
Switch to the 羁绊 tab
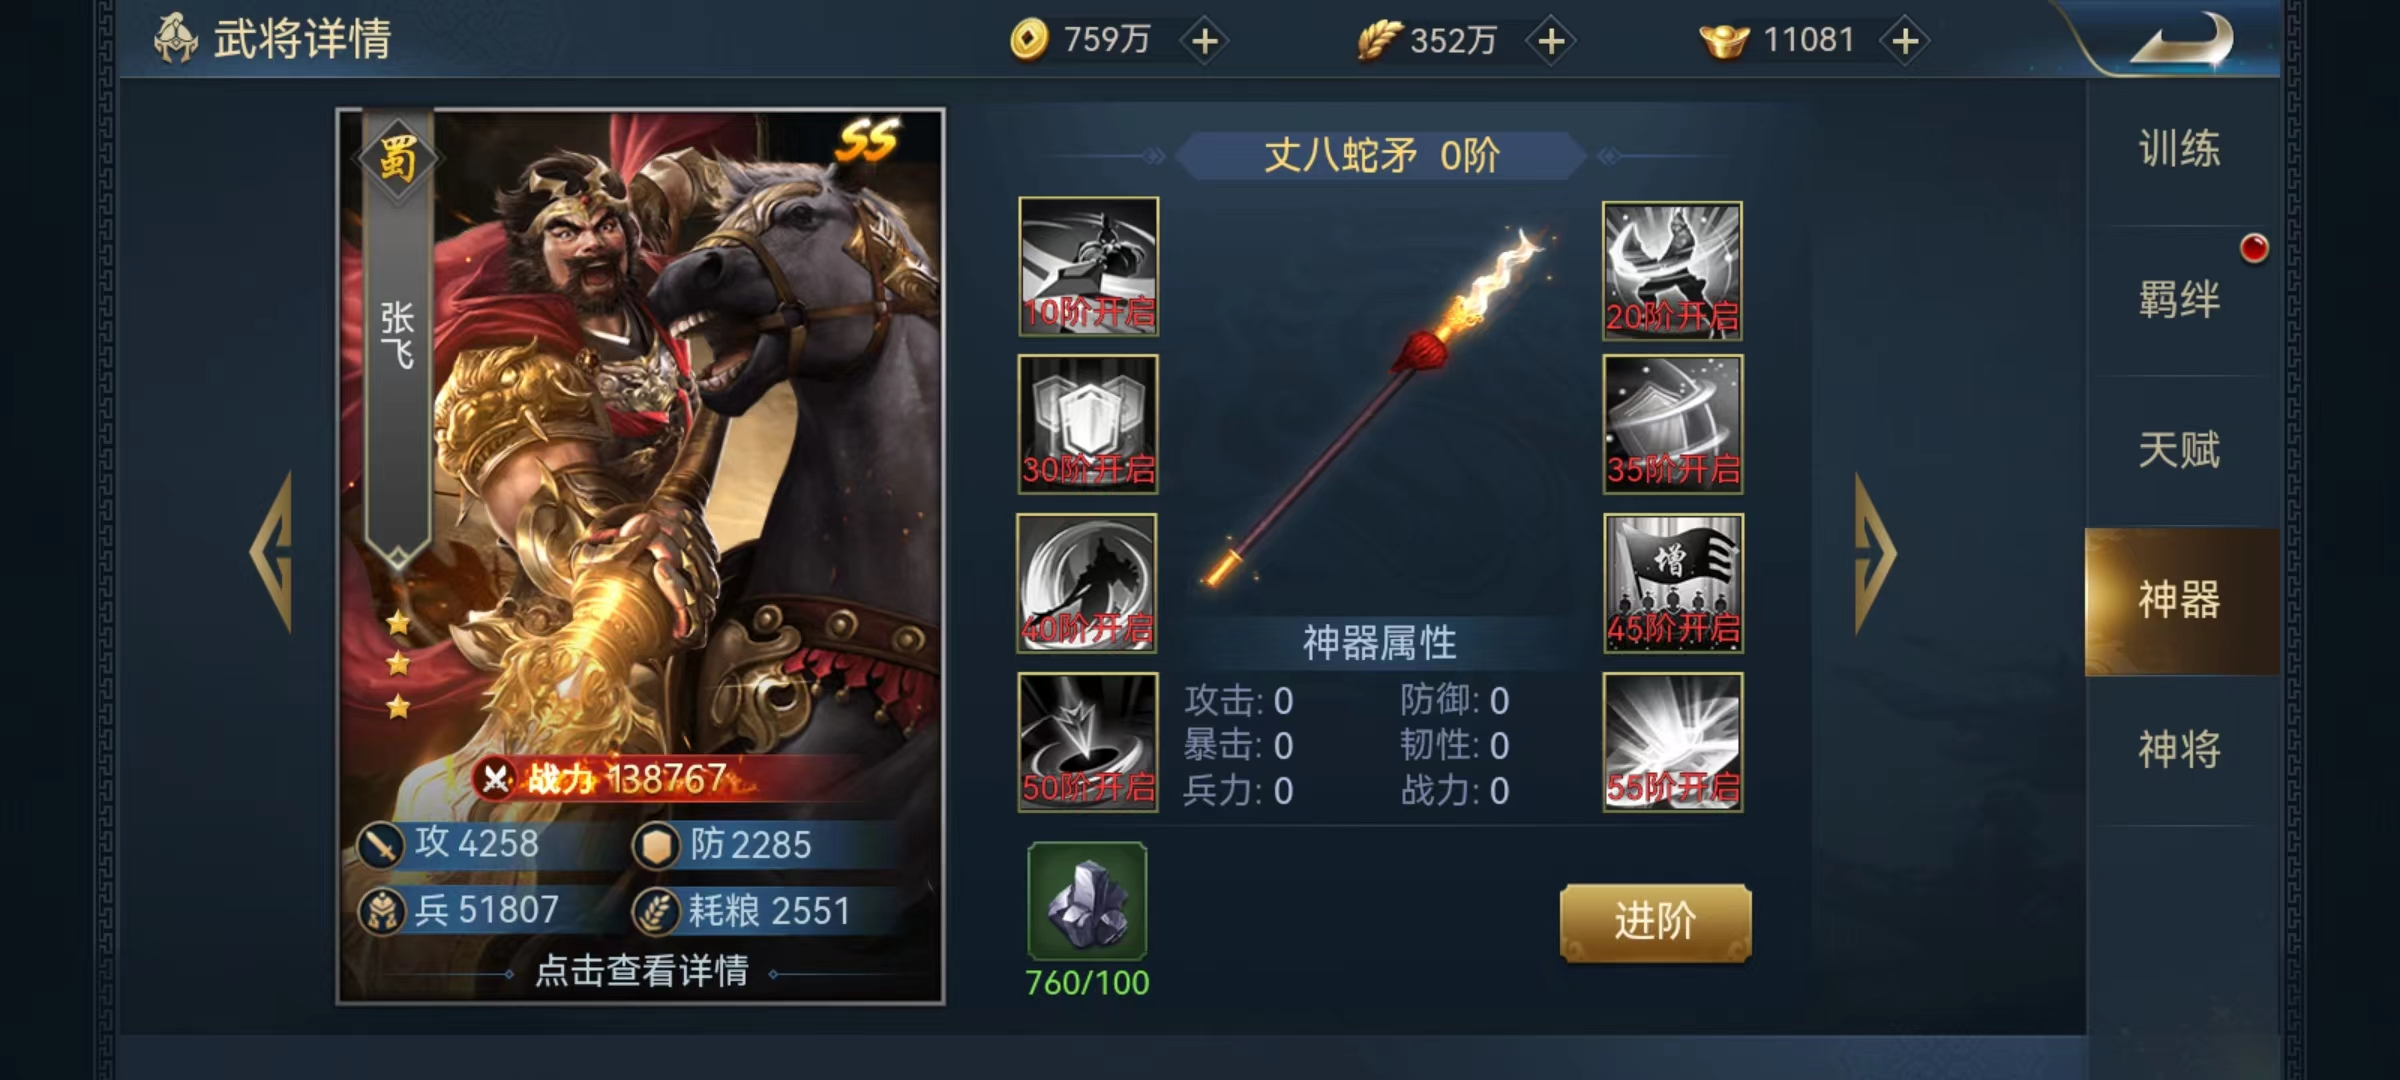coord(2180,300)
